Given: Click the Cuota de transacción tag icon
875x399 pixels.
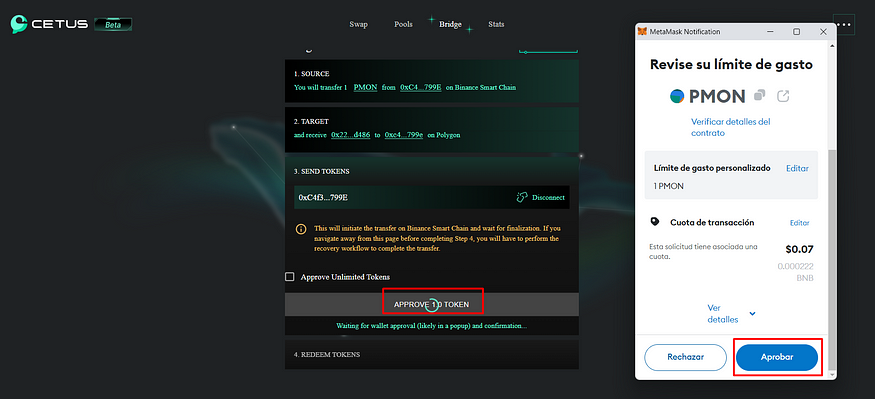Looking at the screenshot, I should (655, 222).
